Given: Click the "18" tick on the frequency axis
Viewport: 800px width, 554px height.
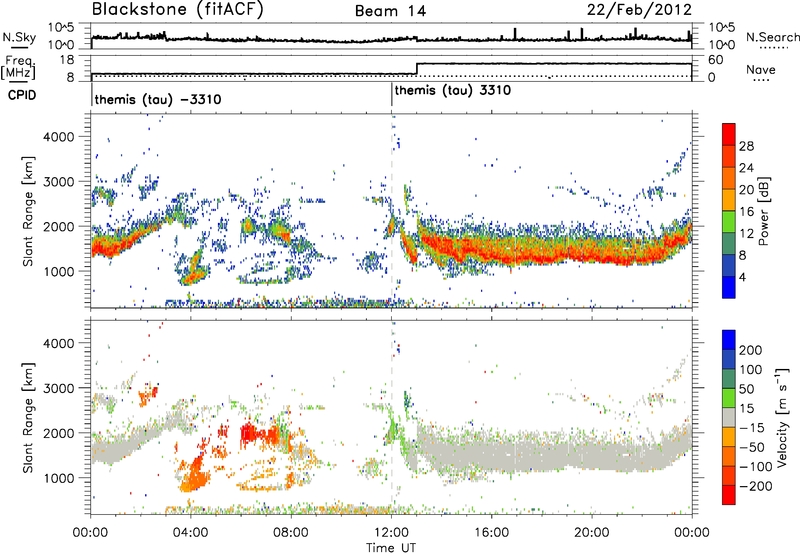Looking at the screenshot, I should tap(67, 59).
